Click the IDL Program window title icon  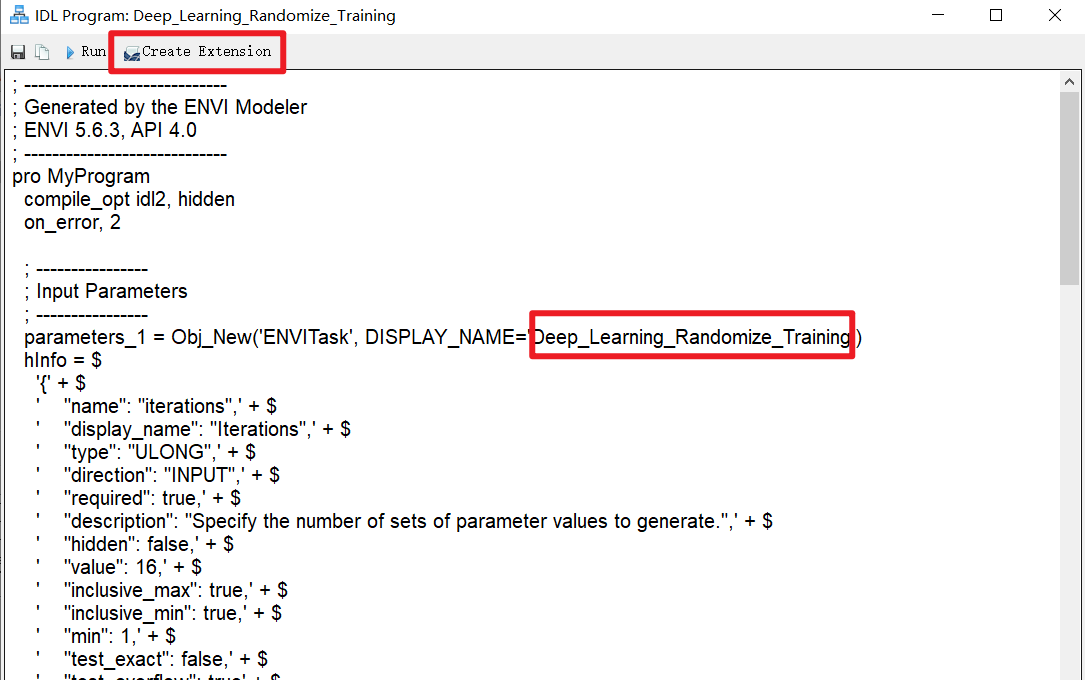tap(19, 15)
